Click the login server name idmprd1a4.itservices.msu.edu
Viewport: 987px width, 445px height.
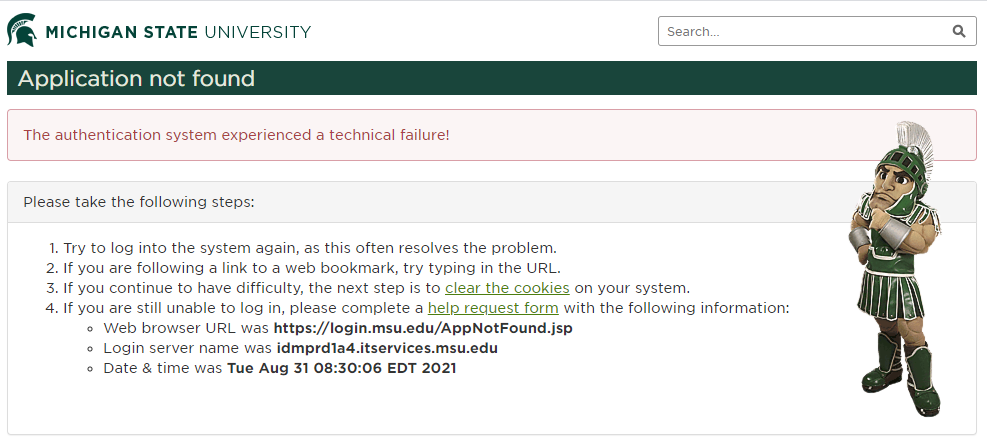click(x=385, y=348)
